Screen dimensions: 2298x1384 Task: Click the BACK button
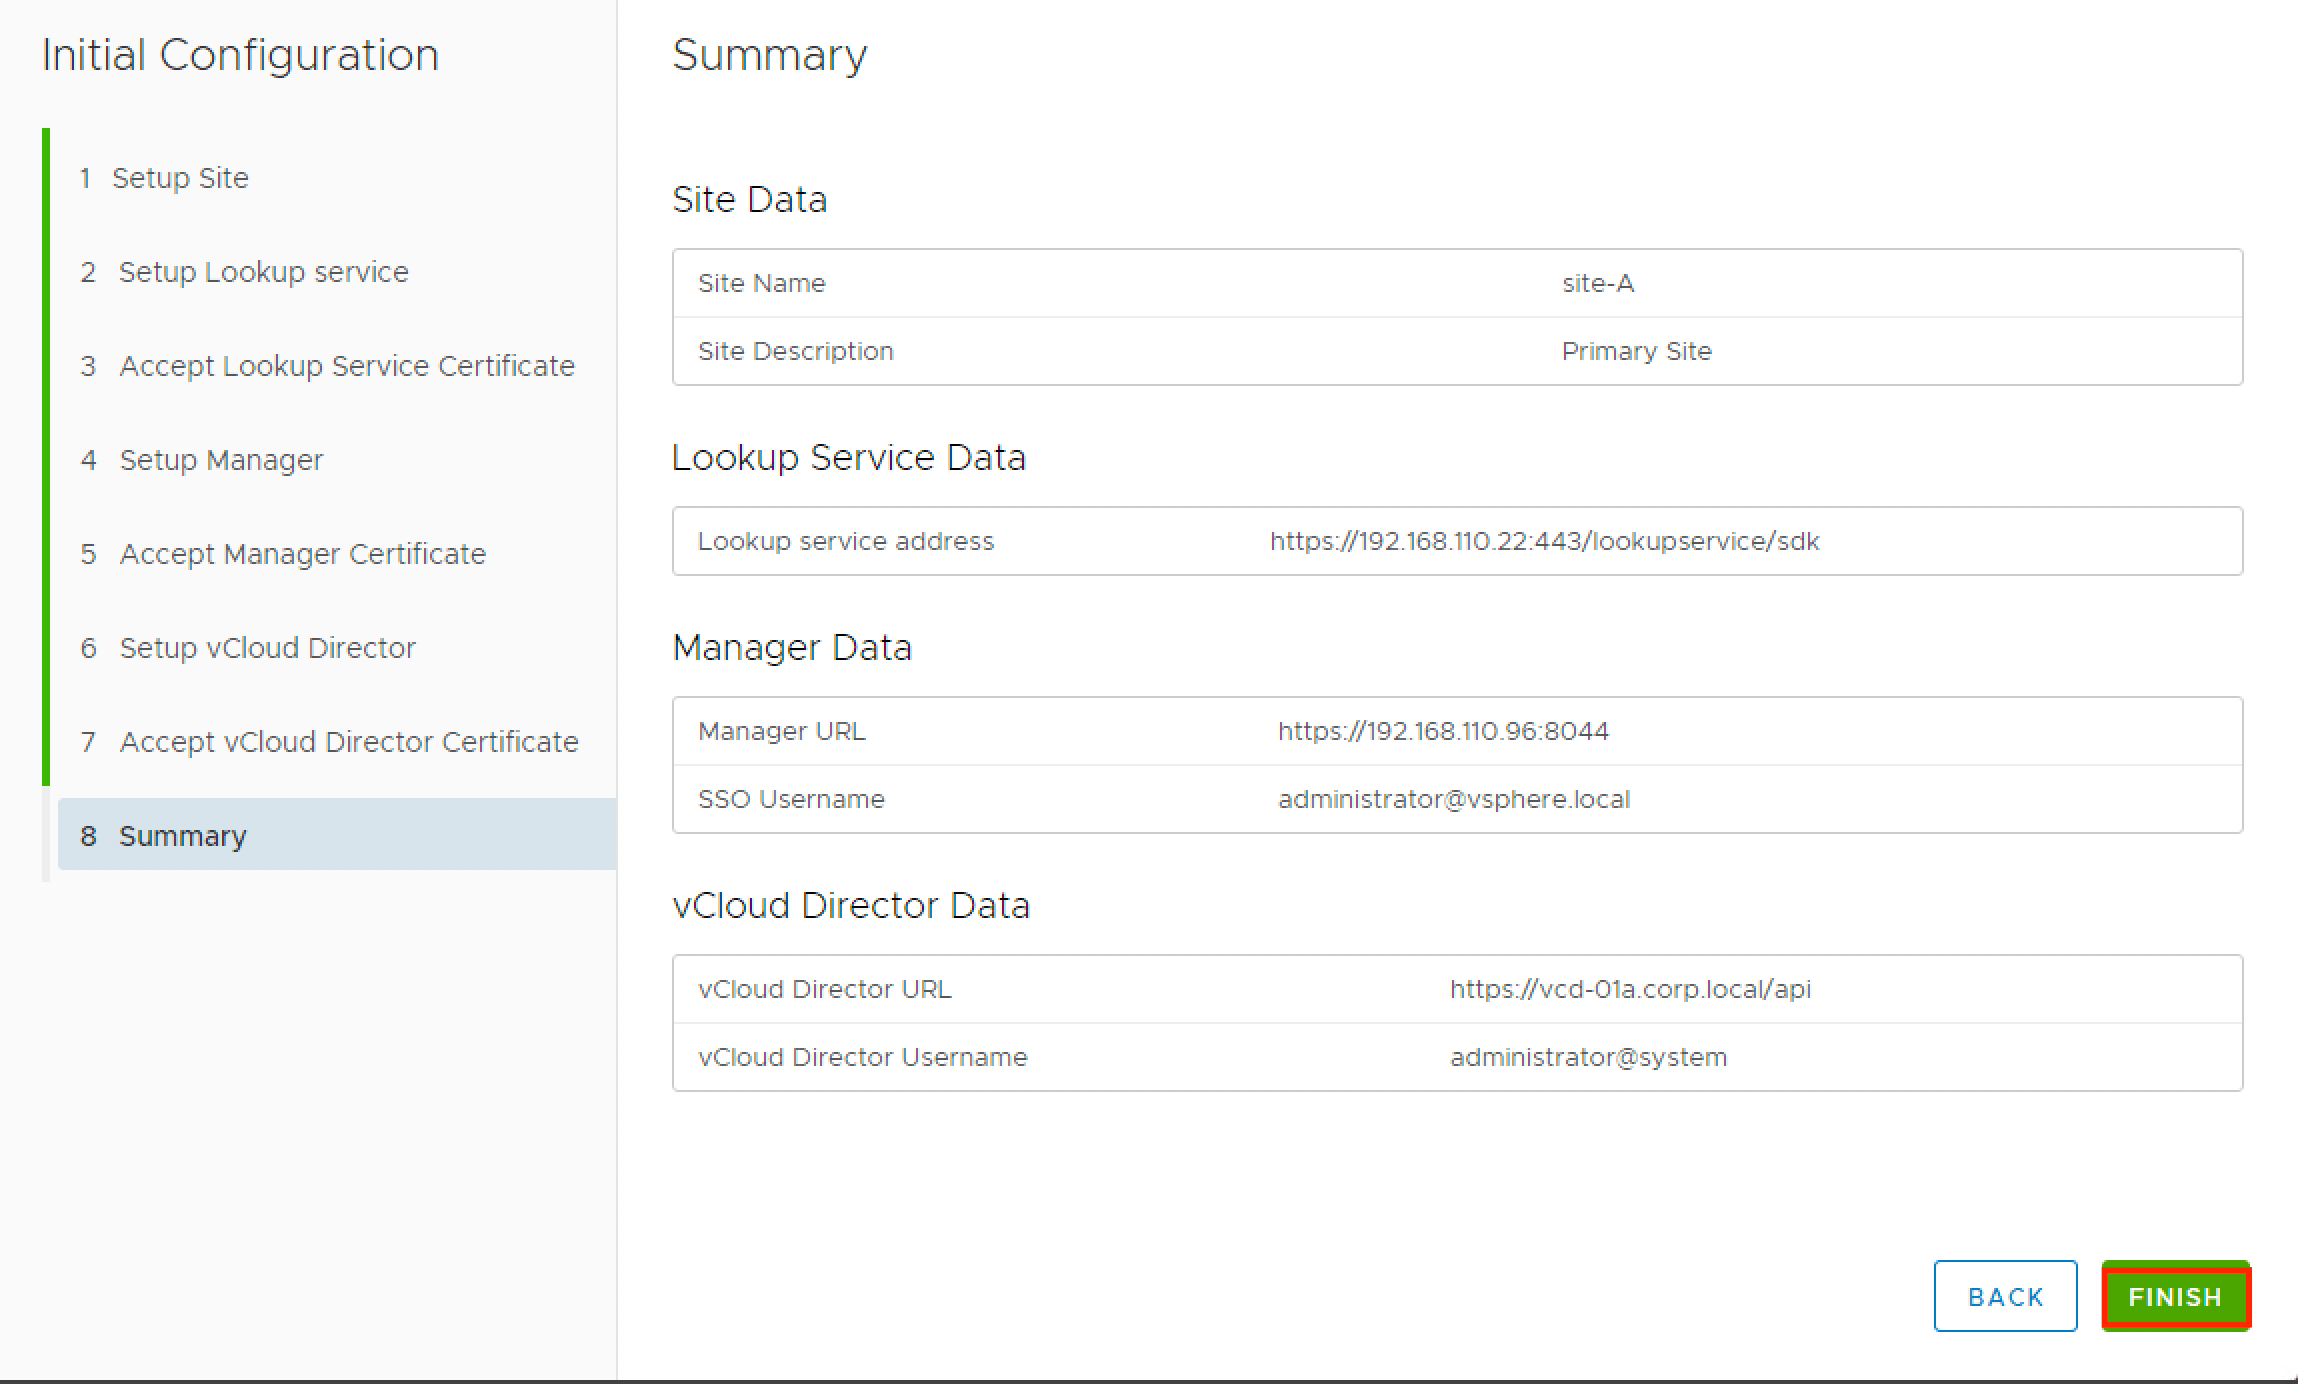[2005, 1296]
